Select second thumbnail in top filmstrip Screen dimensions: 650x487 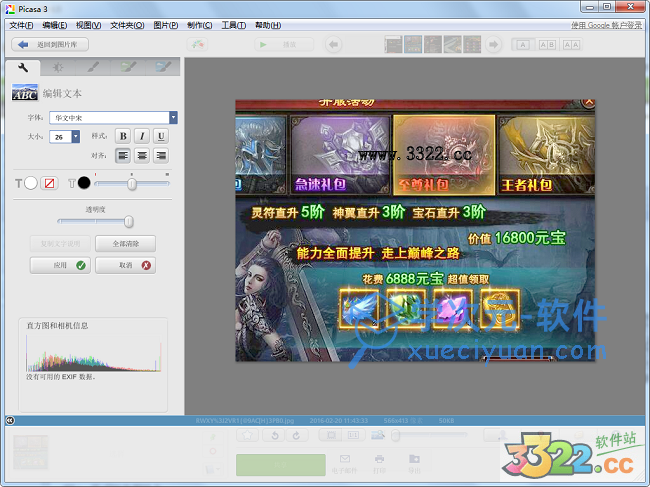click(413, 44)
